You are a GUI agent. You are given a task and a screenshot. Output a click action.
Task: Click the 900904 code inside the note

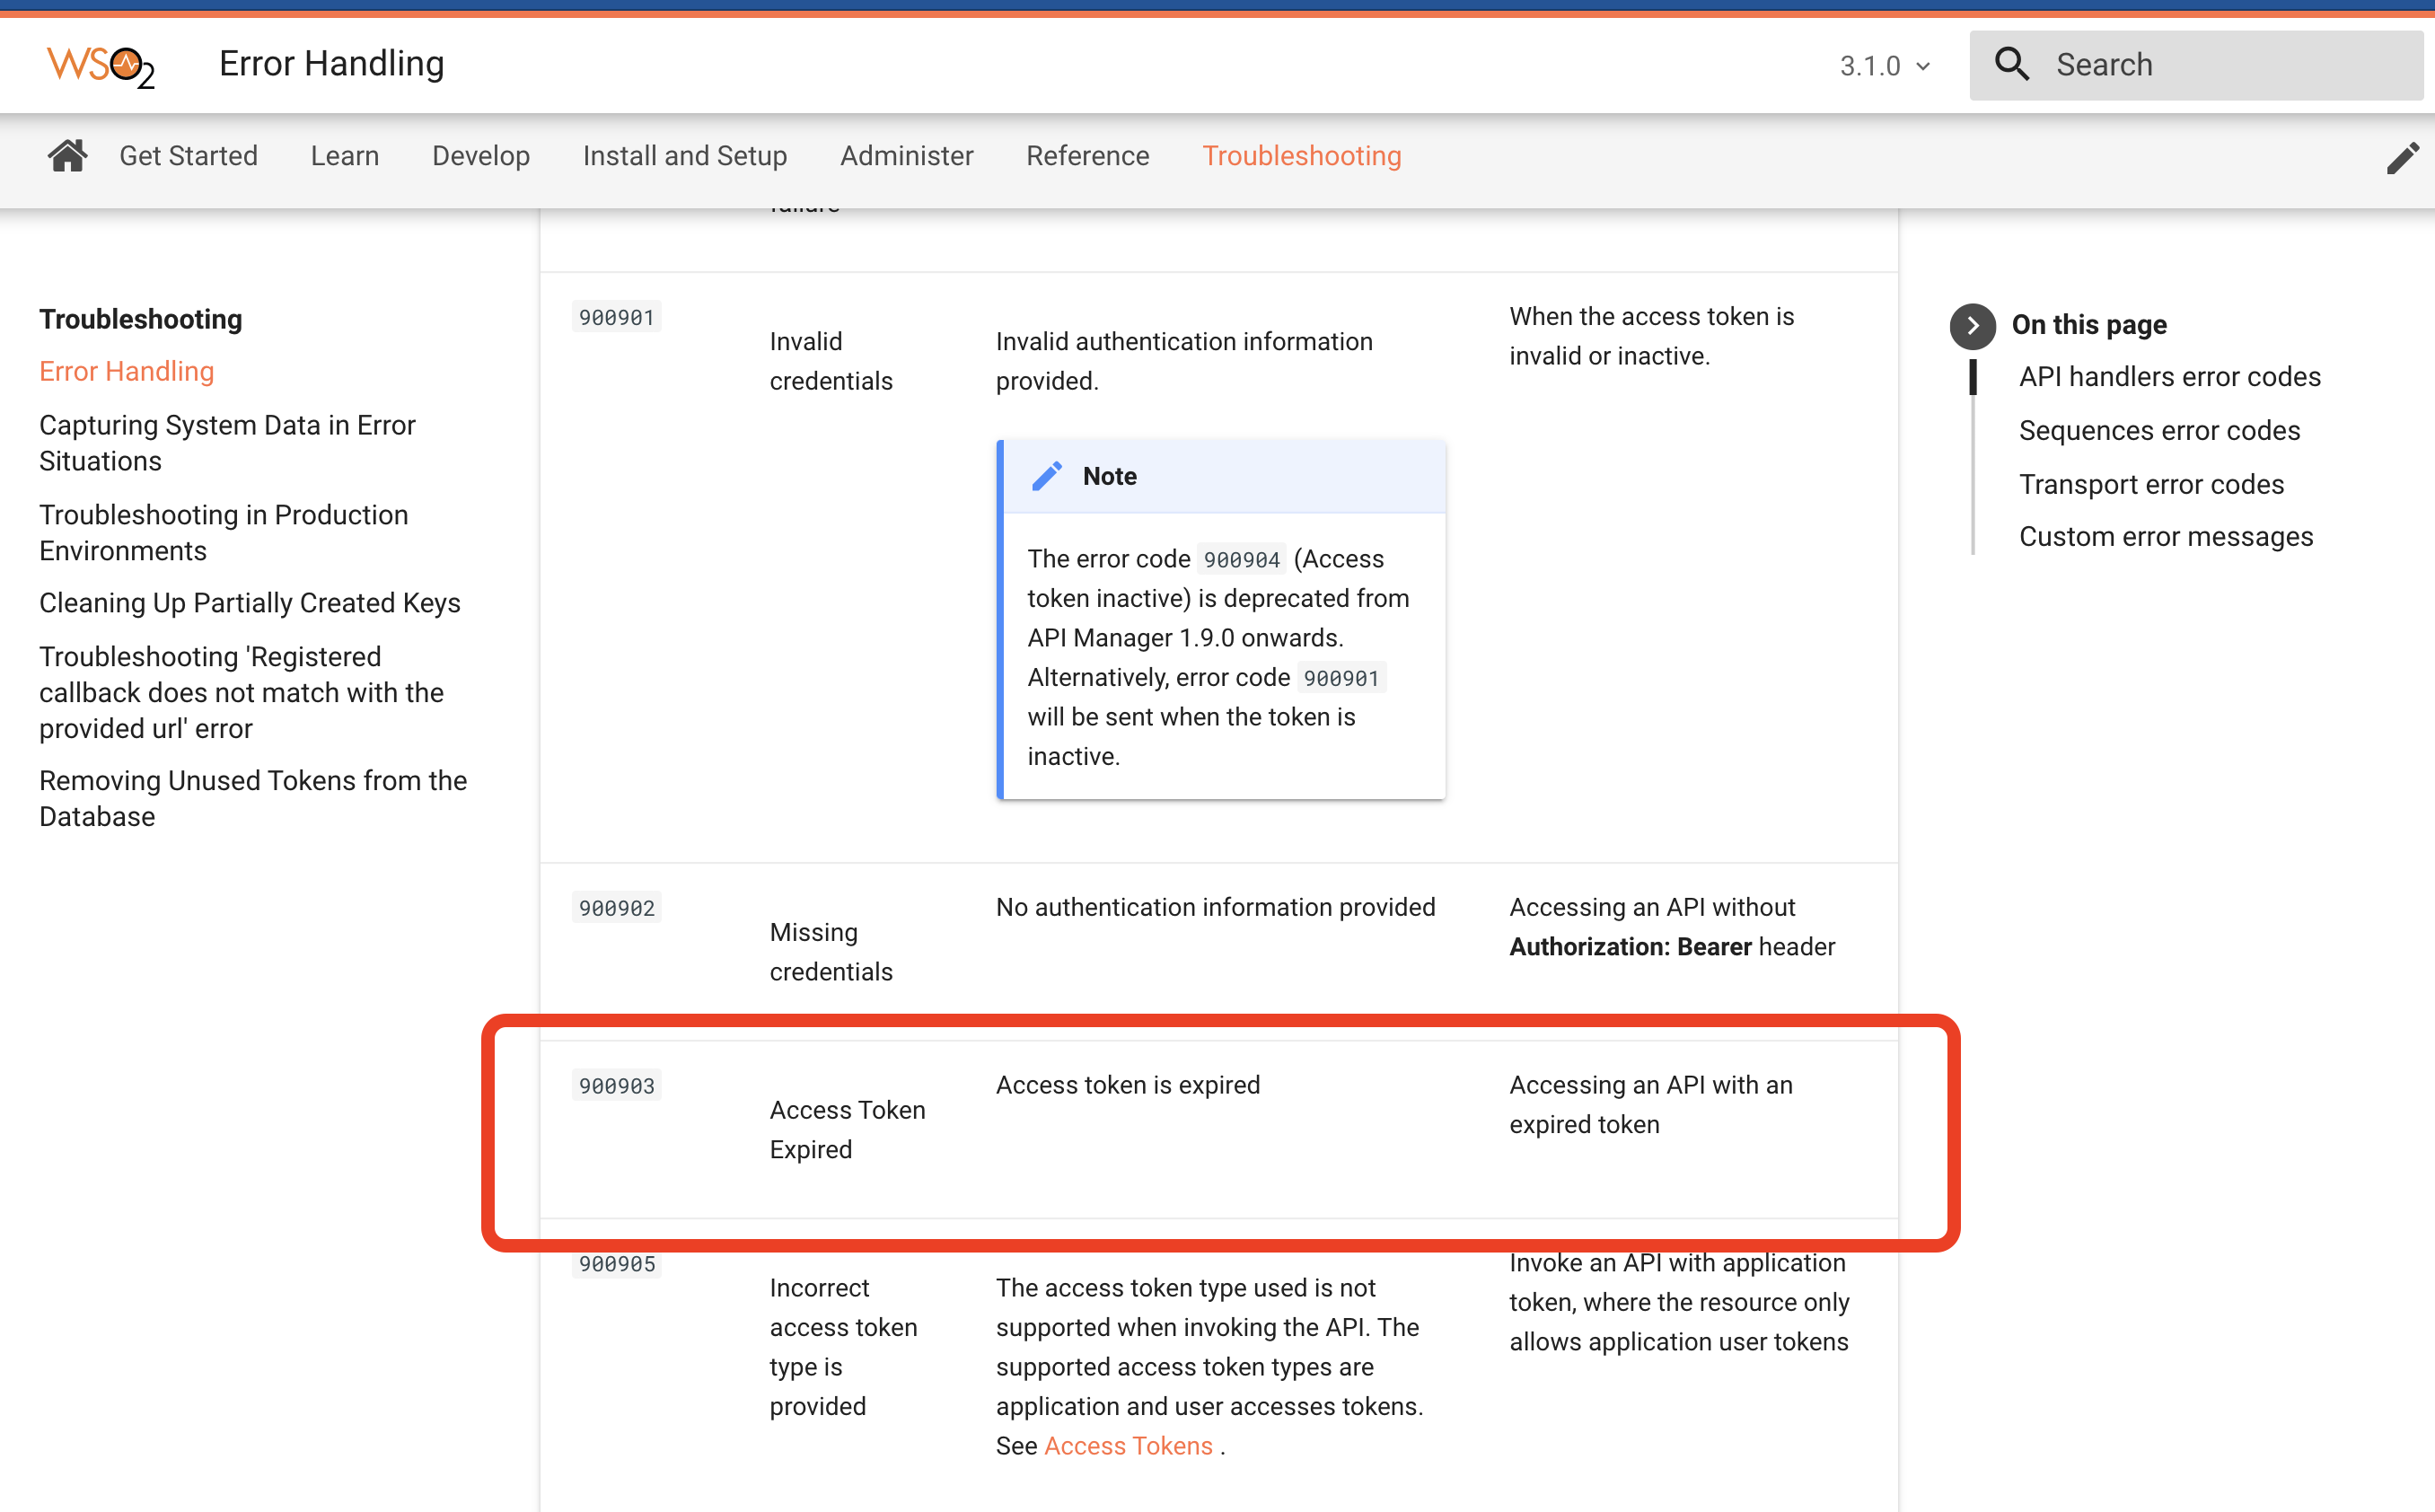coord(1241,560)
